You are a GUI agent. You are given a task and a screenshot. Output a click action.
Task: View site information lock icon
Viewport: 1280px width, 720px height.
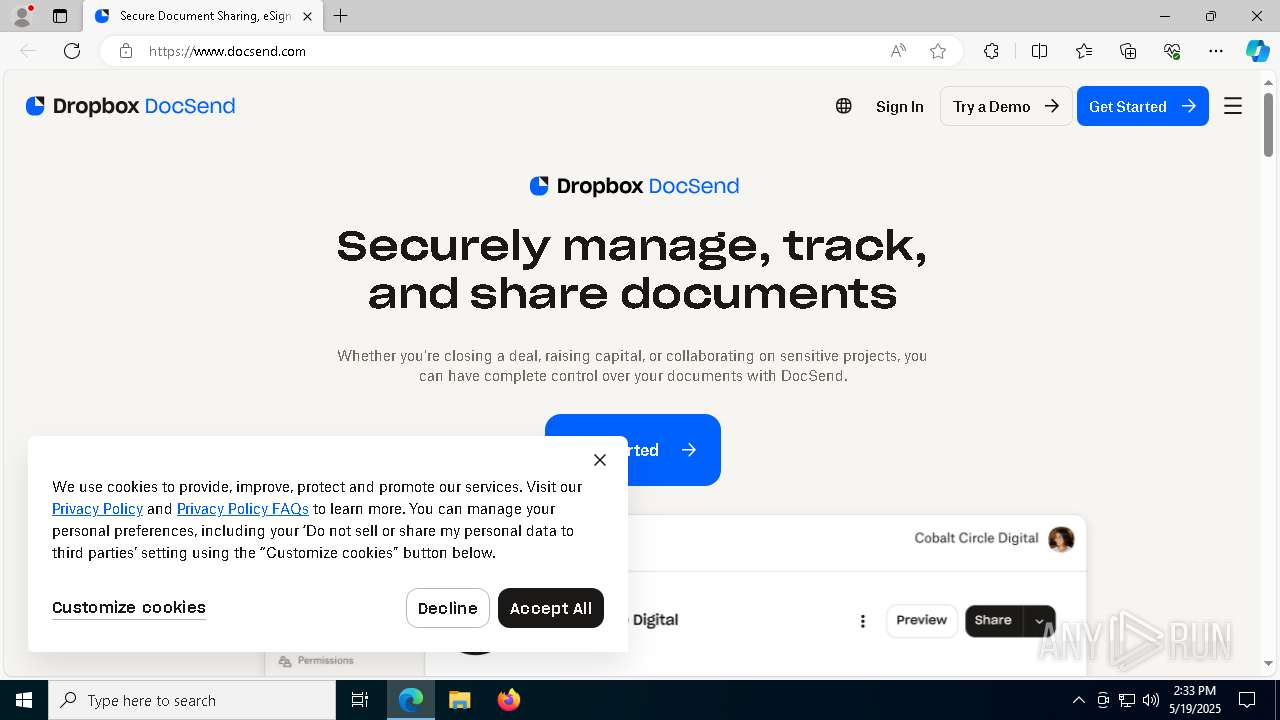point(126,51)
